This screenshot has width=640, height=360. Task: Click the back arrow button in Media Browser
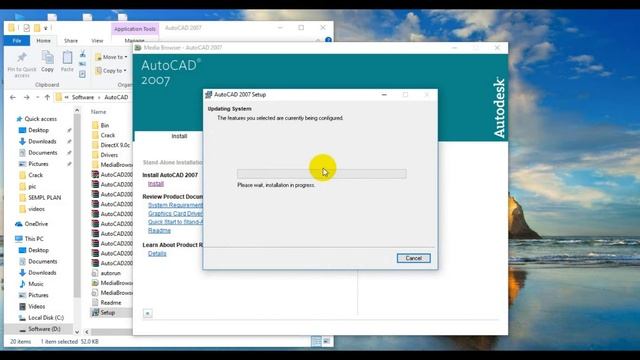coord(147,313)
